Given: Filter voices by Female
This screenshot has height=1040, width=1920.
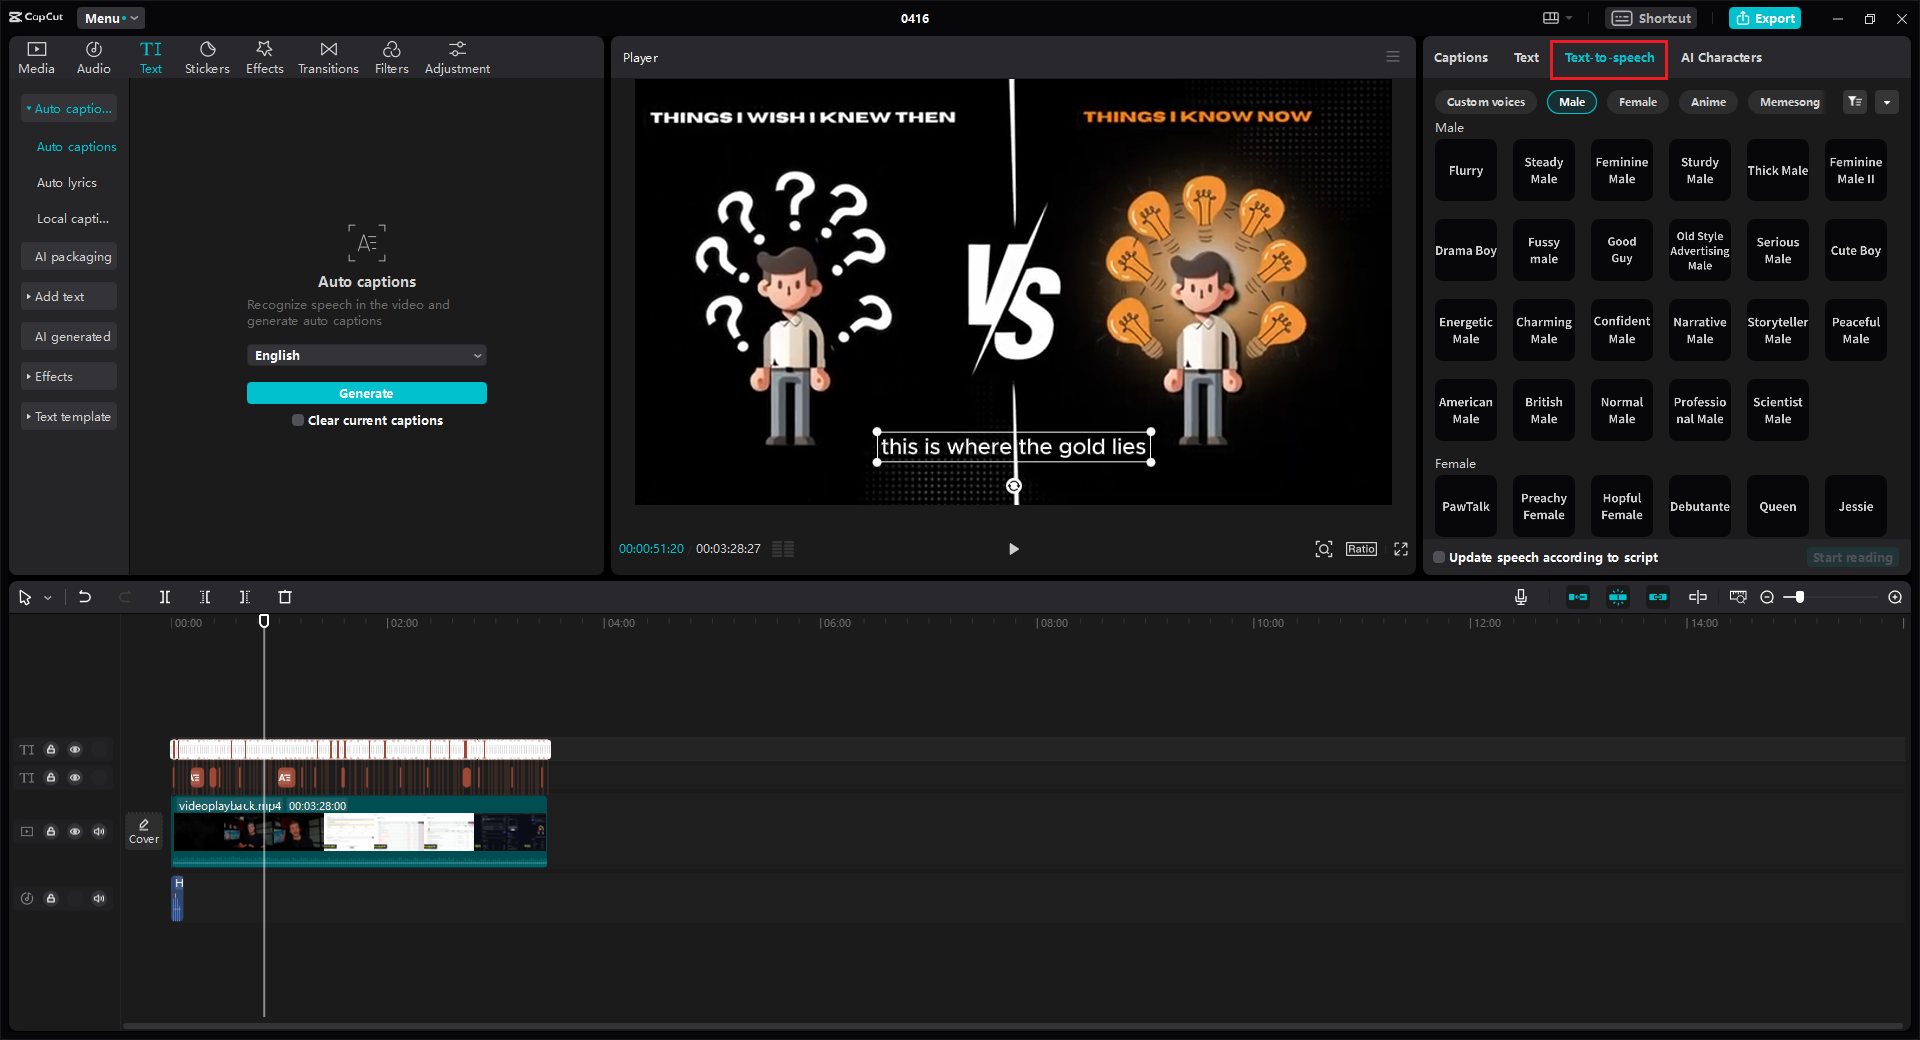Looking at the screenshot, I should coord(1638,102).
